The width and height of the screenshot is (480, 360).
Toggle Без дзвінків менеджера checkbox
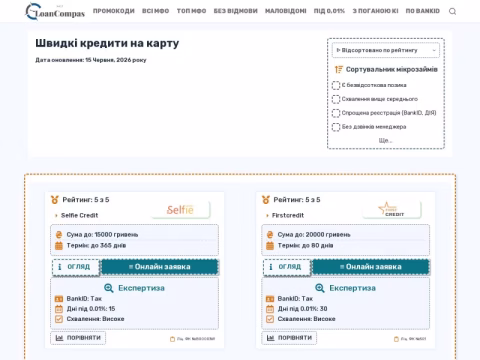[336, 127]
